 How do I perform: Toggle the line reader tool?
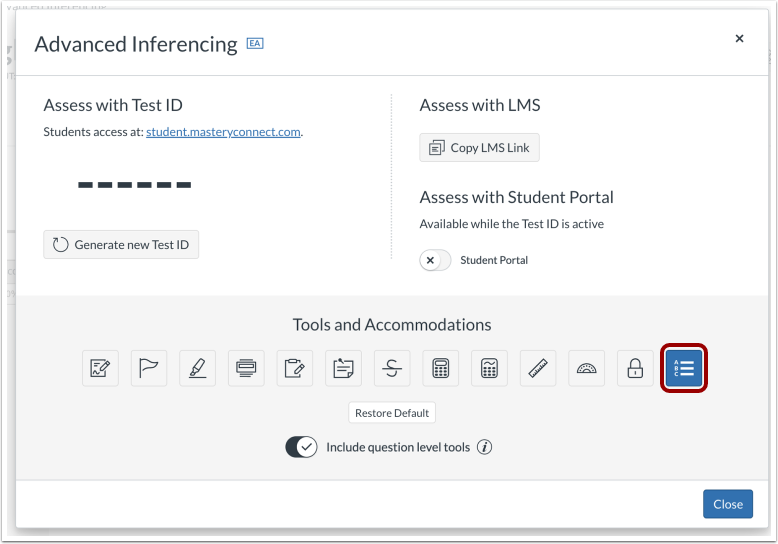(246, 368)
